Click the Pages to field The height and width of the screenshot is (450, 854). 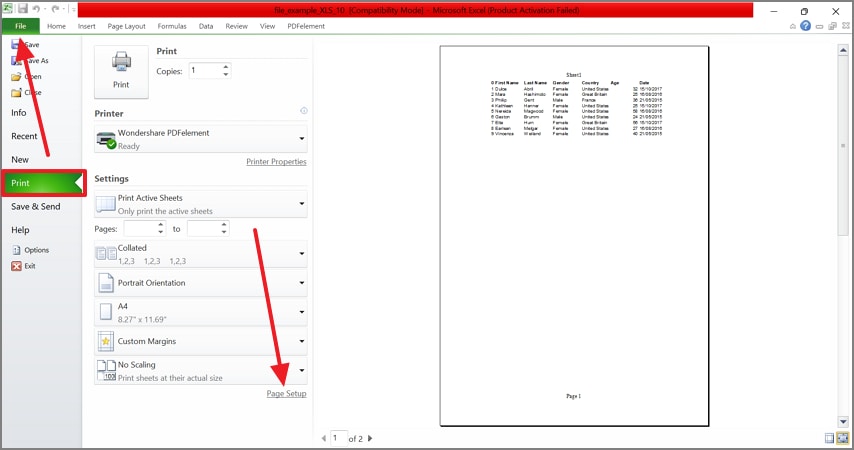203,229
